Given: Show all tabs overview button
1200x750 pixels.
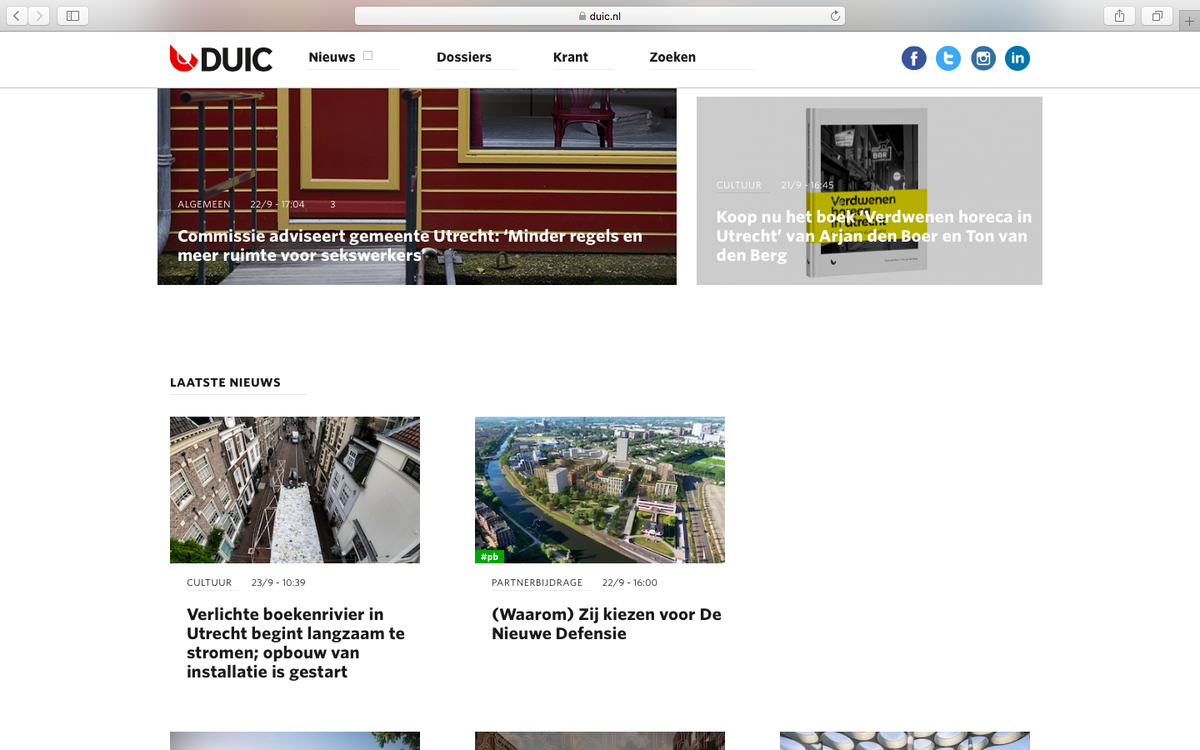Looking at the screenshot, I should [1157, 15].
